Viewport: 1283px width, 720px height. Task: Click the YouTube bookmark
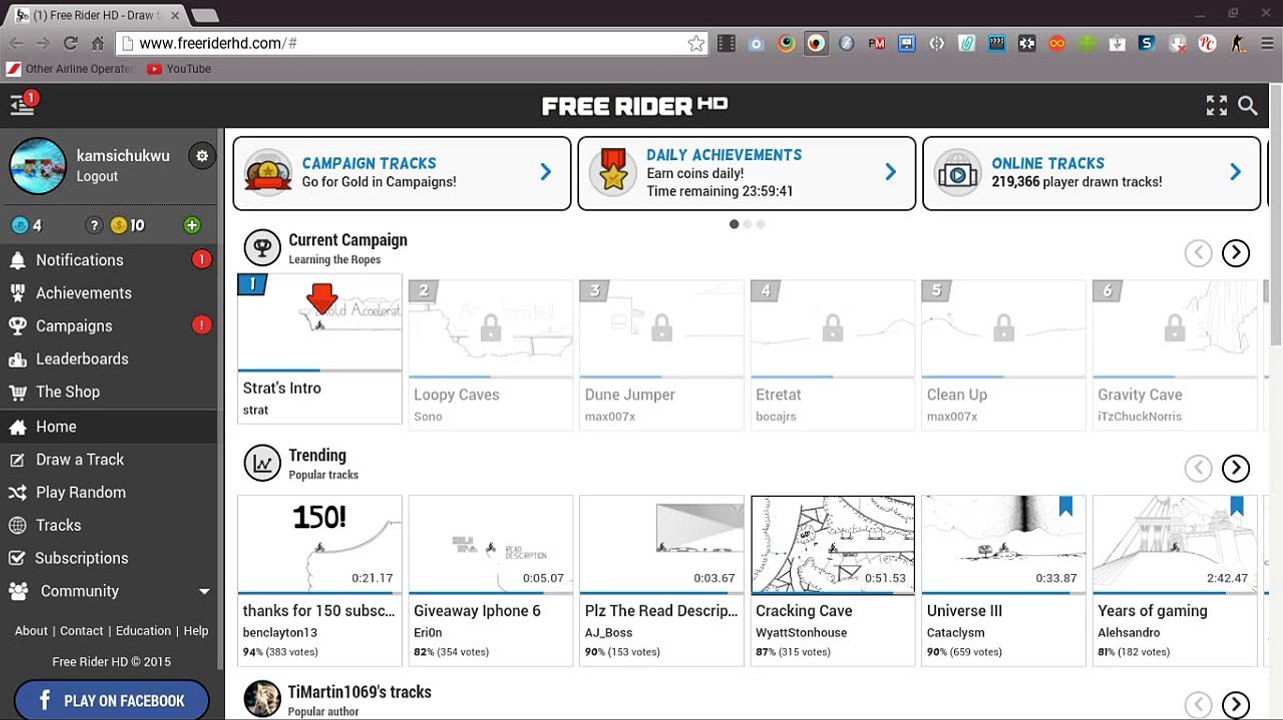pos(179,69)
